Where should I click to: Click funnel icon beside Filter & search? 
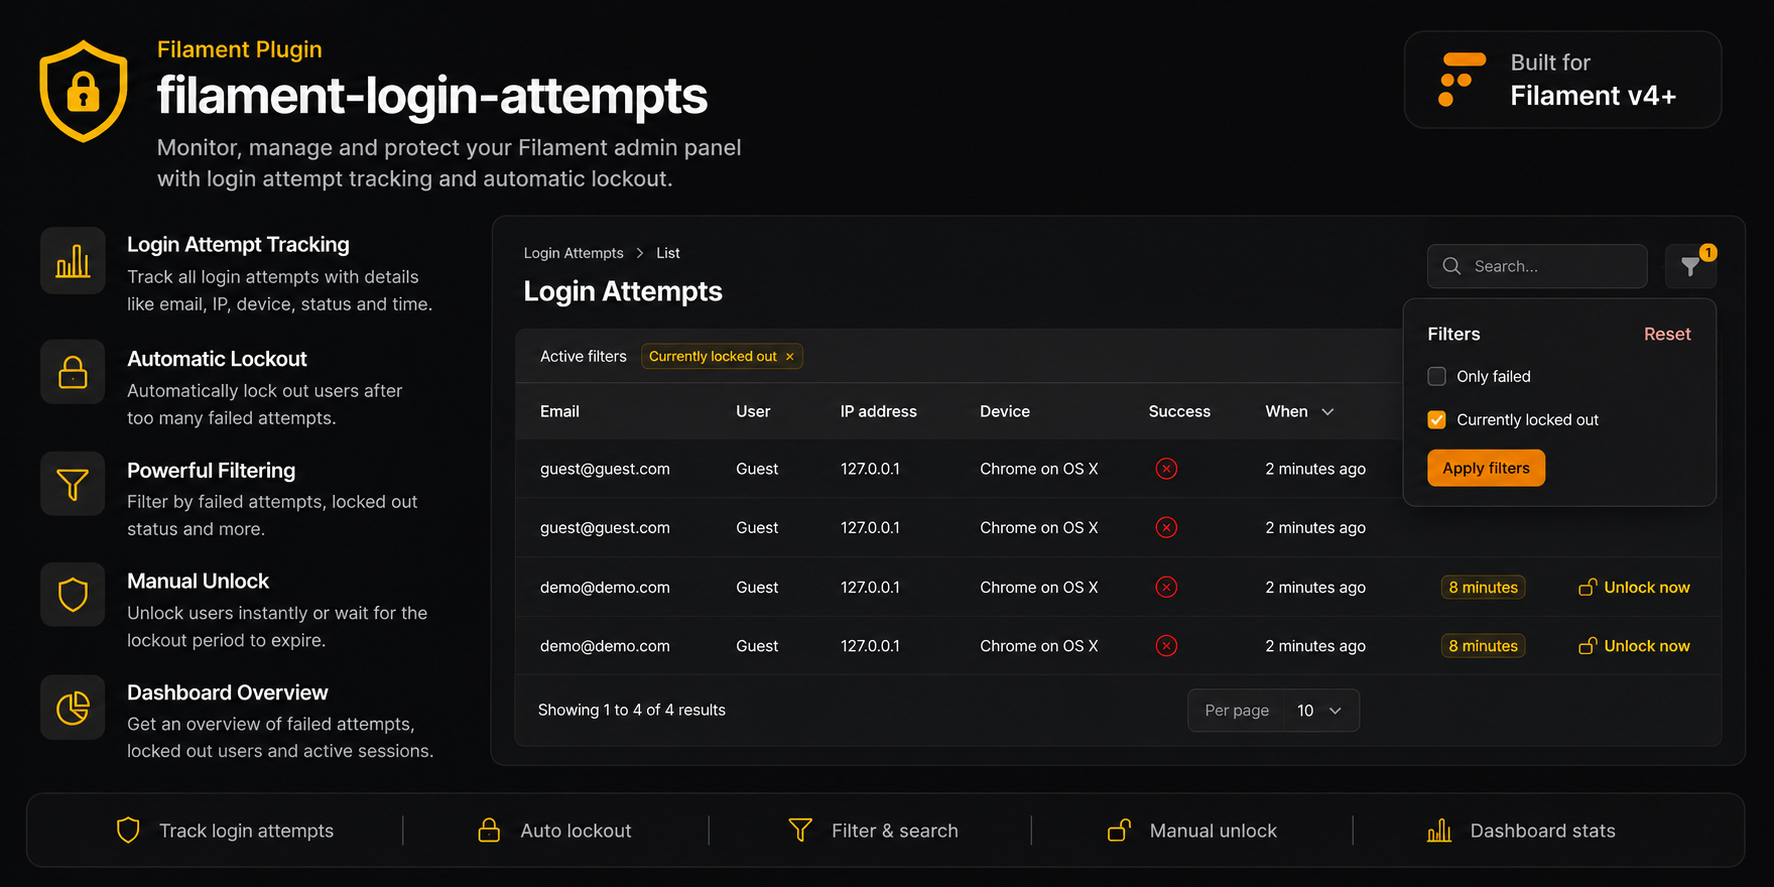click(x=800, y=830)
